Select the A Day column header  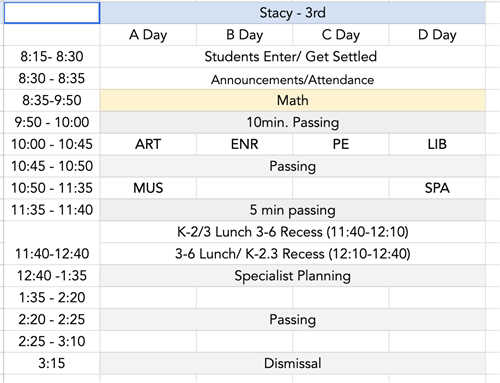coord(148,35)
